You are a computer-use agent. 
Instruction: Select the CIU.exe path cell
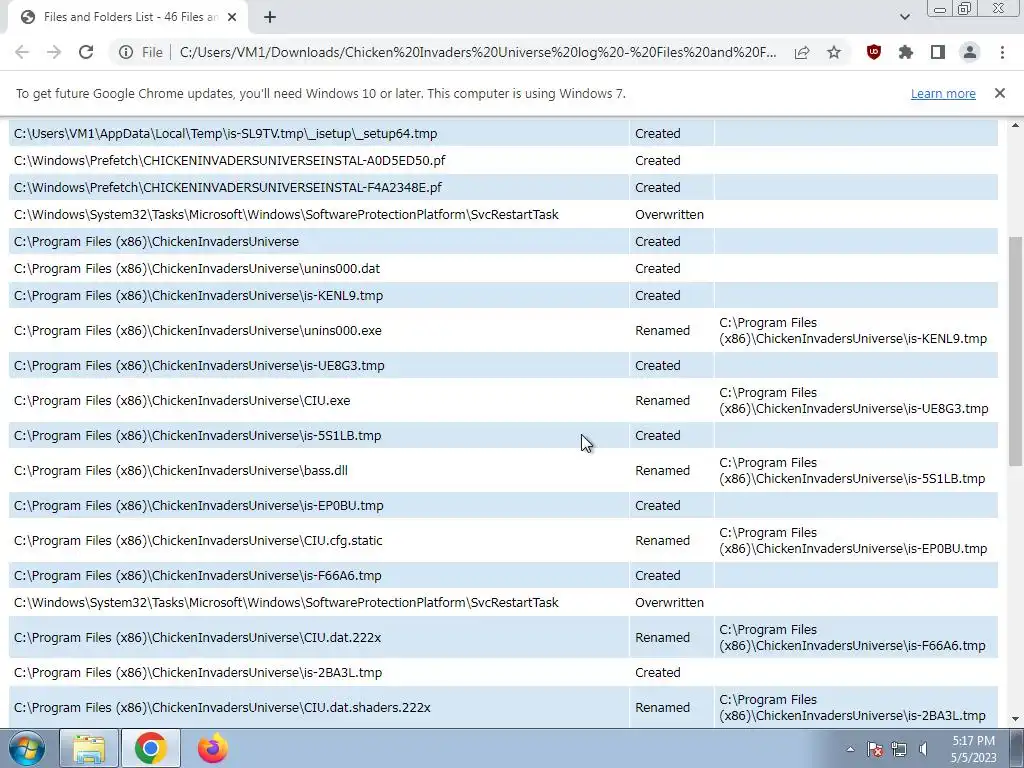(319, 400)
